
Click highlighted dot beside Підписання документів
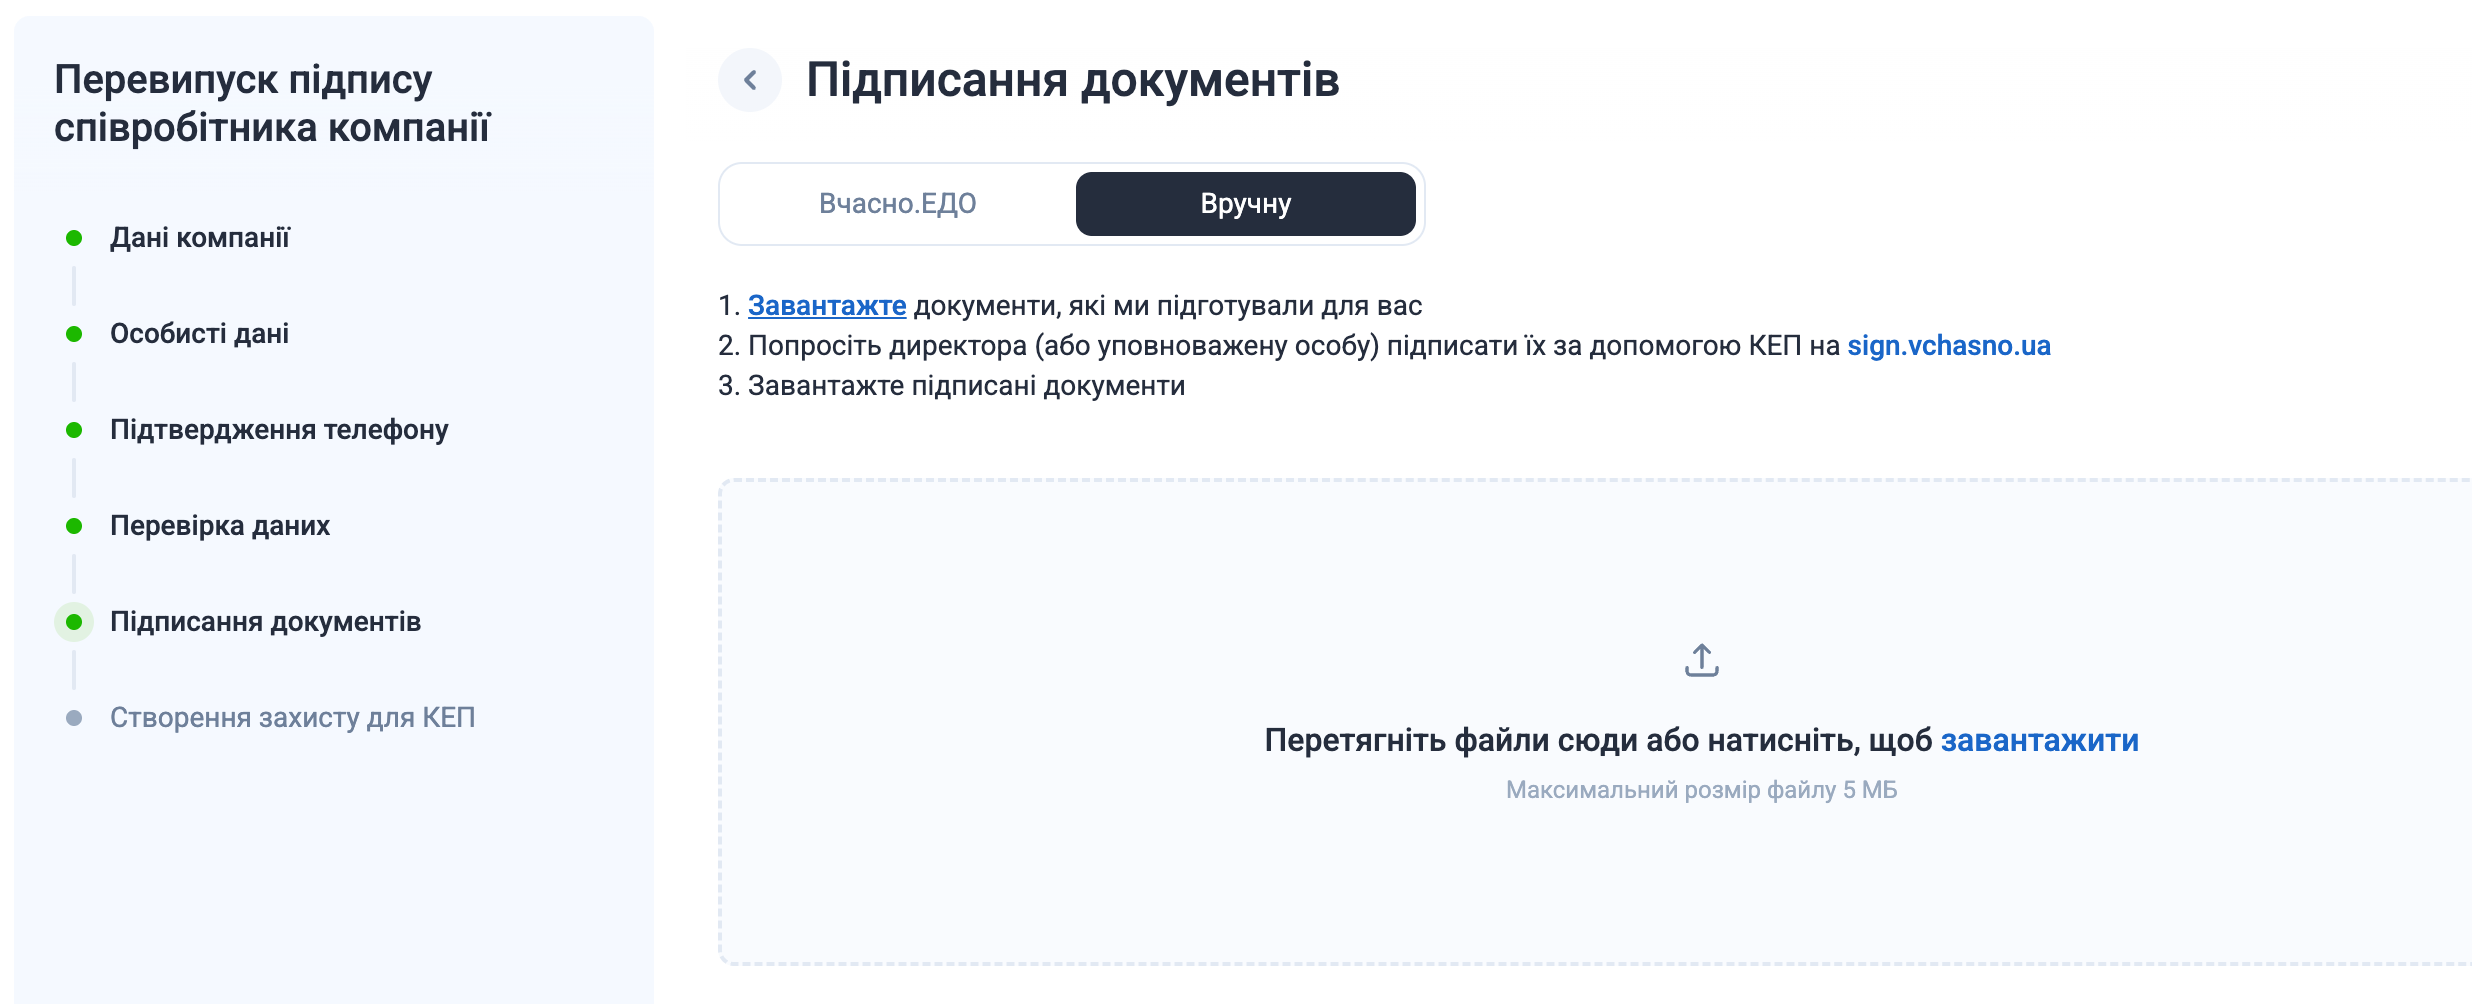tap(74, 622)
